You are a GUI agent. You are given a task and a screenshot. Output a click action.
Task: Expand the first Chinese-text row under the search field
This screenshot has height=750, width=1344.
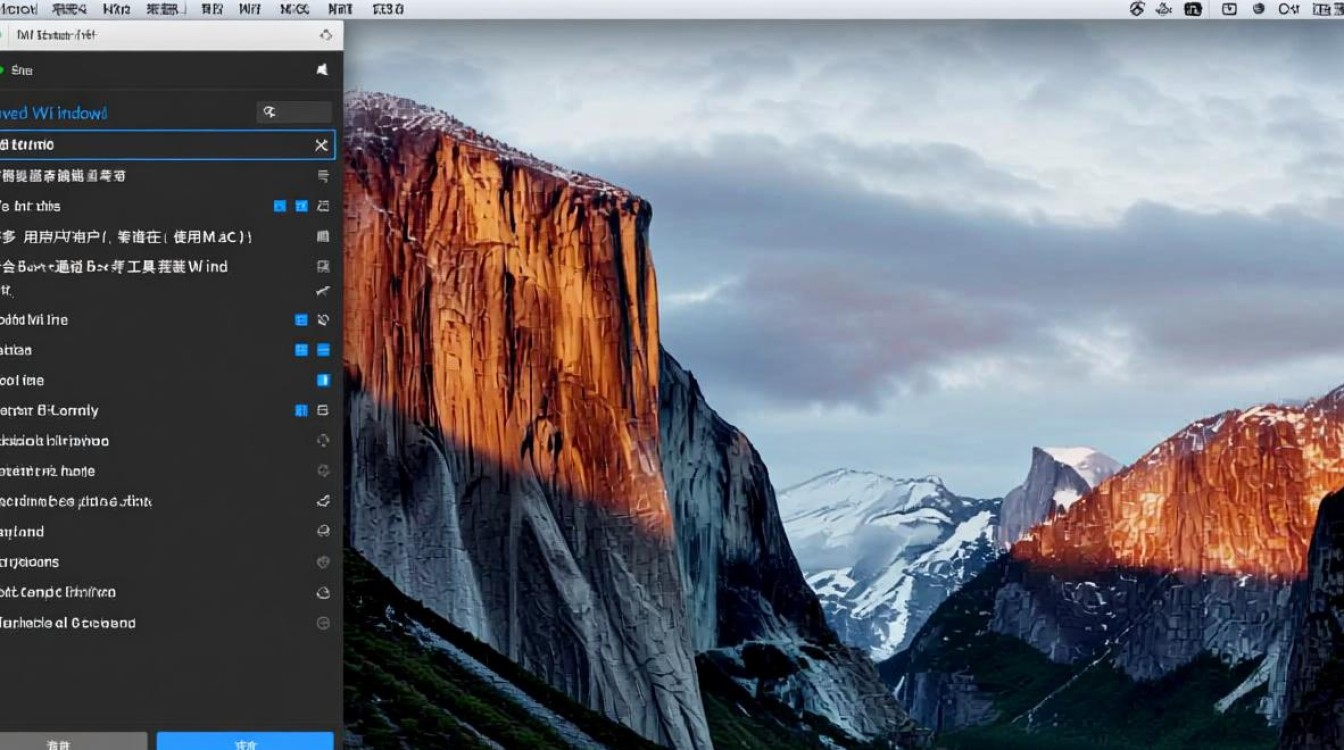pyautogui.click(x=323, y=176)
